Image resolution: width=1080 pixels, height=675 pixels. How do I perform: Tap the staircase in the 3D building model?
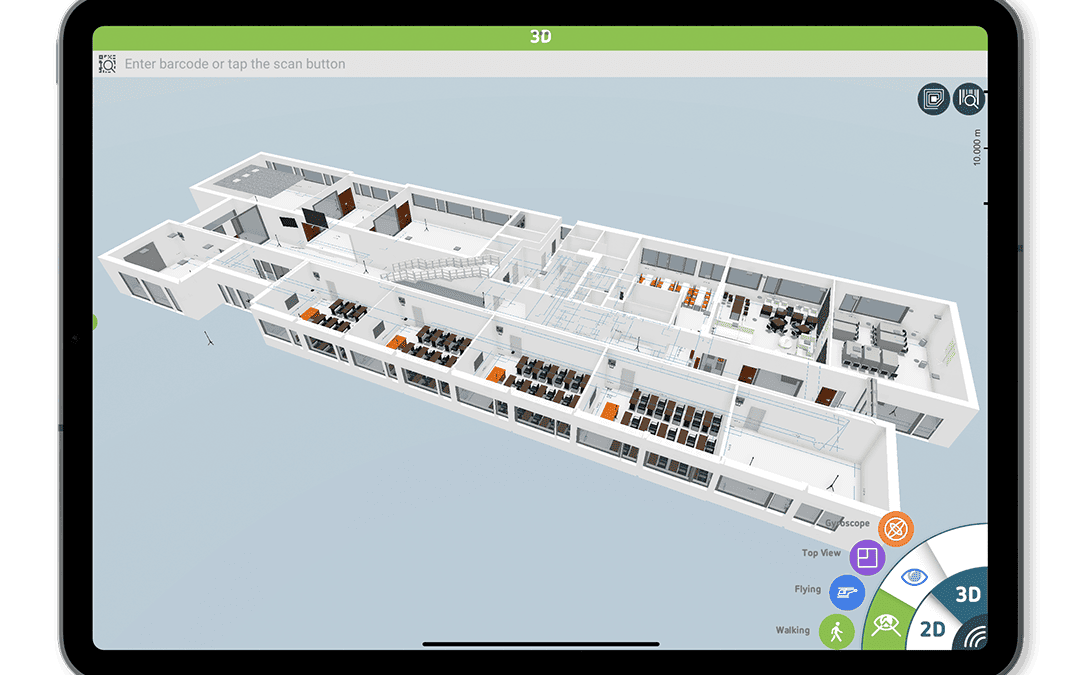pyautogui.click(x=441, y=269)
